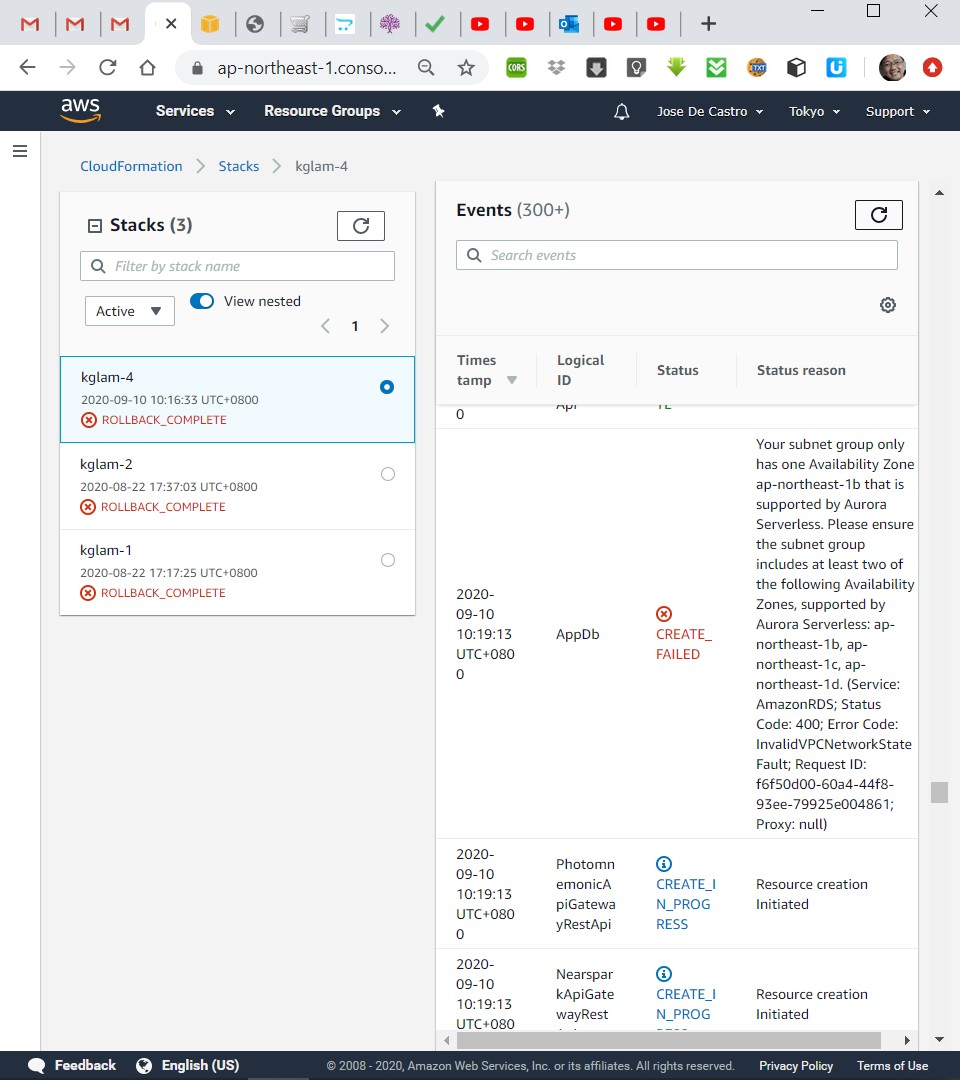Open the 3D cube extension icon
This screenshot has height=1080, width=960.
pyautogui.click(x=796, y=68)
